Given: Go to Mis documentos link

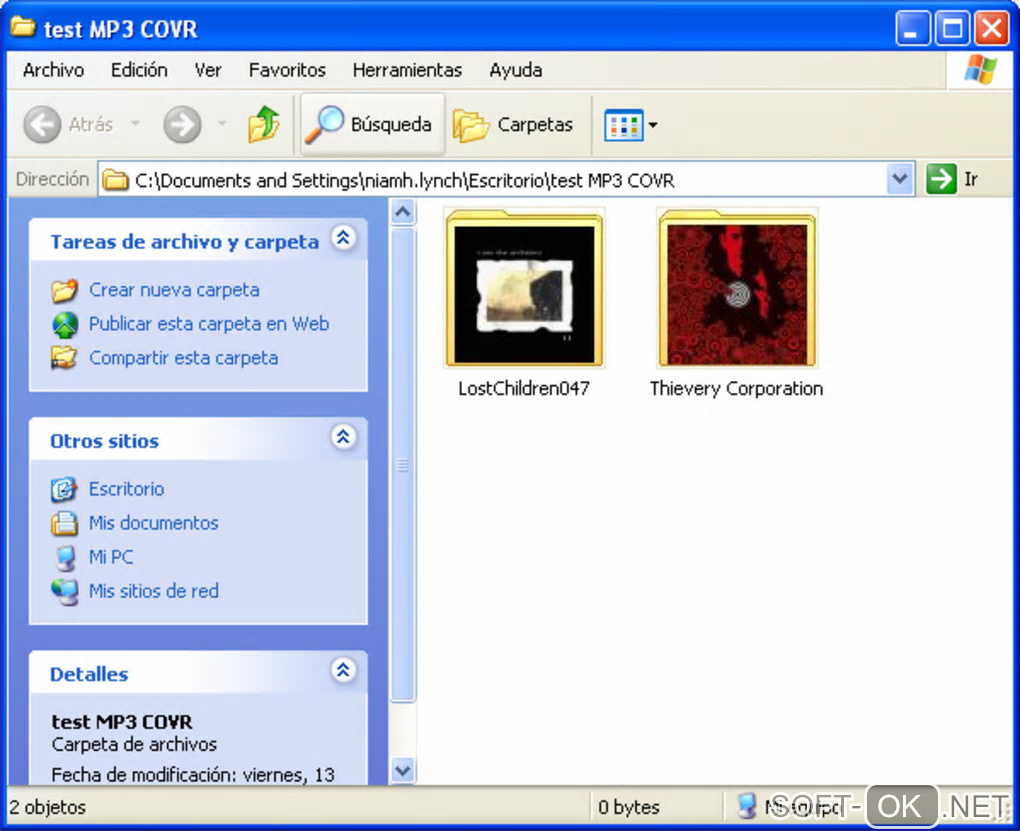Looking at the screenshot, I should (154, 523).
